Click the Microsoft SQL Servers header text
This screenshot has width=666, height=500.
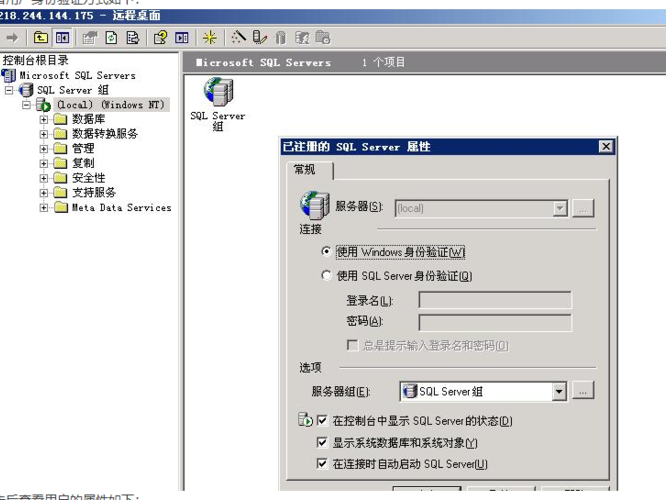pyautogui.click(x=263, y=63)
